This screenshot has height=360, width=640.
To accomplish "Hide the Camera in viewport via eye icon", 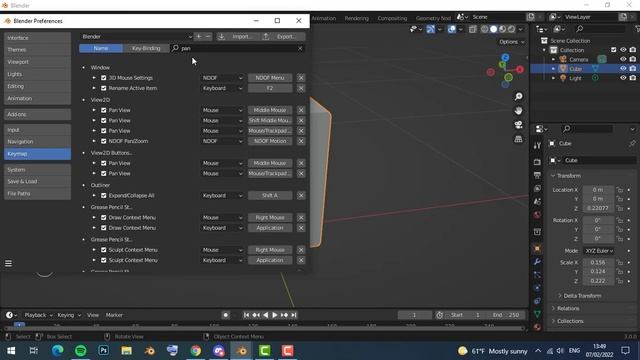I will pos(623,59).
